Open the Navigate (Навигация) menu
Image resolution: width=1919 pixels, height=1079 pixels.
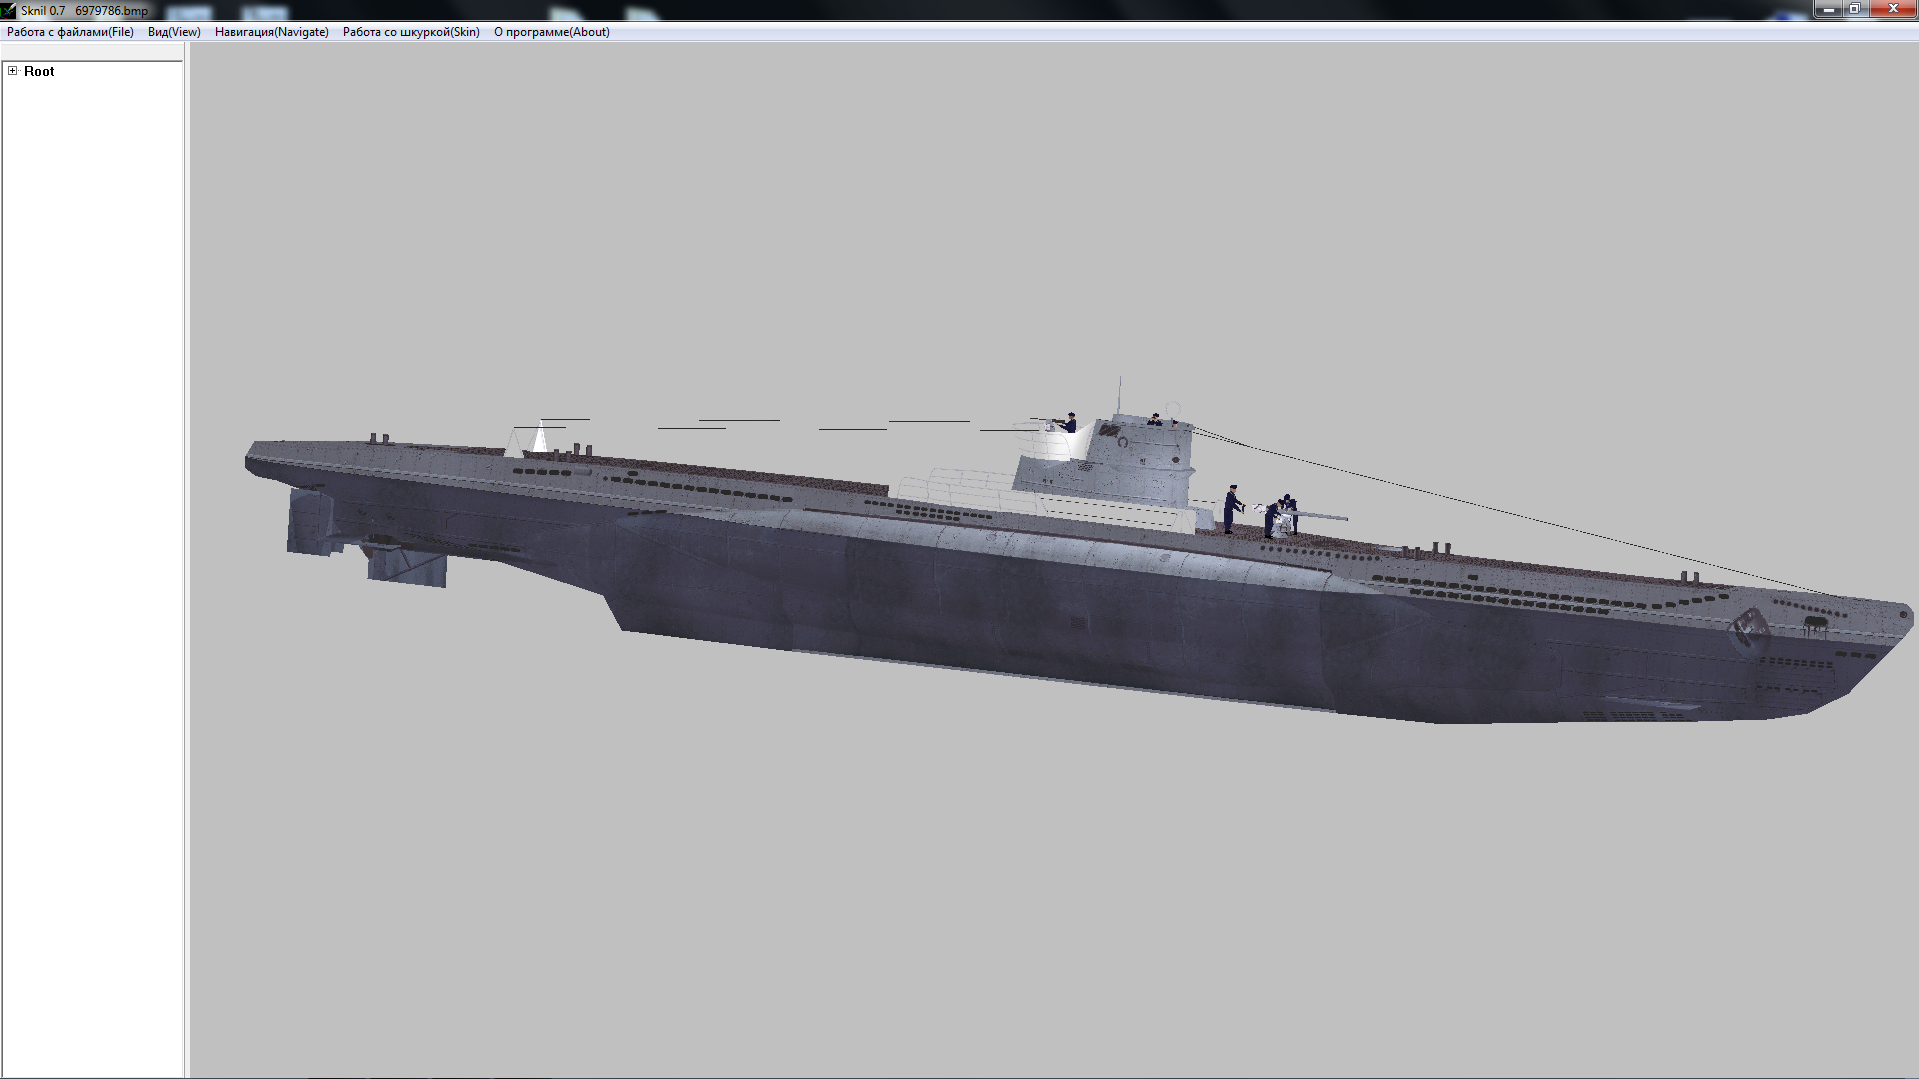pyautogui.click(x=271, y=32)
